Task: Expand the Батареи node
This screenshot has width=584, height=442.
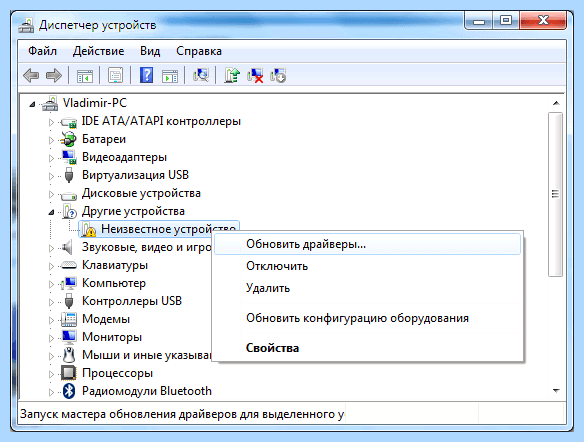Action: (x=51, y=140)
